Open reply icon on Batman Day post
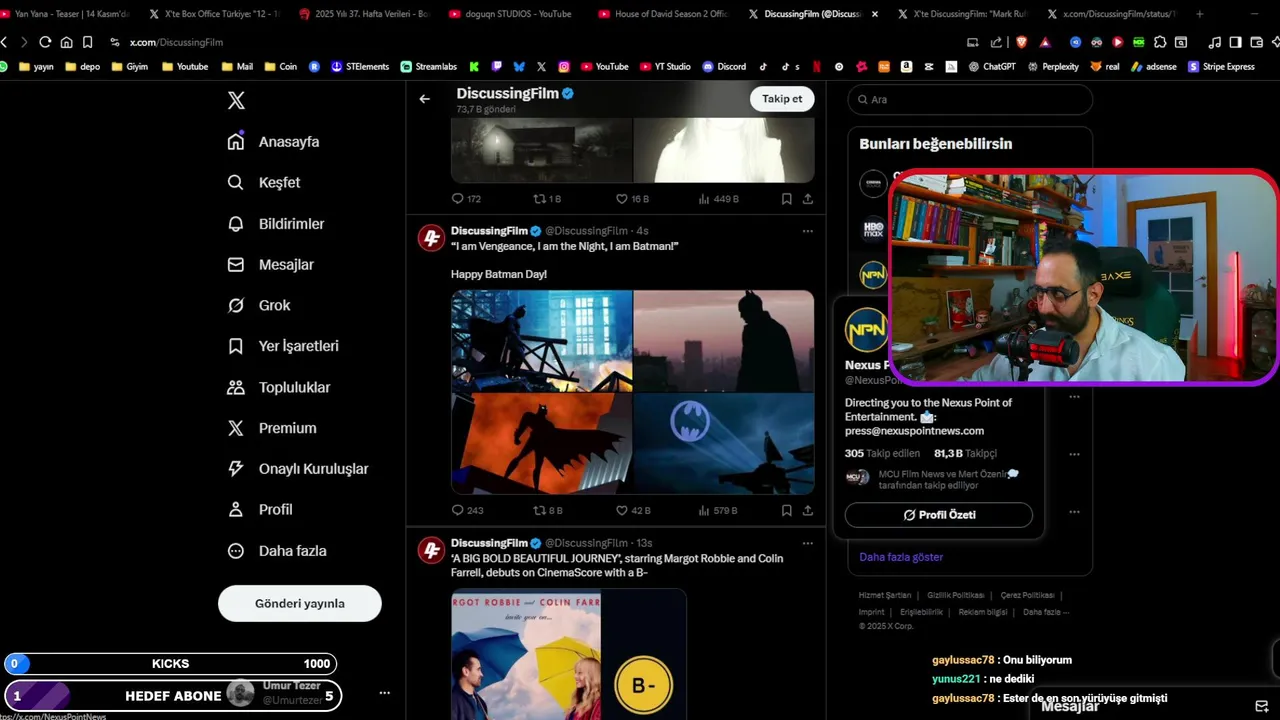 (x=458, y=510)
